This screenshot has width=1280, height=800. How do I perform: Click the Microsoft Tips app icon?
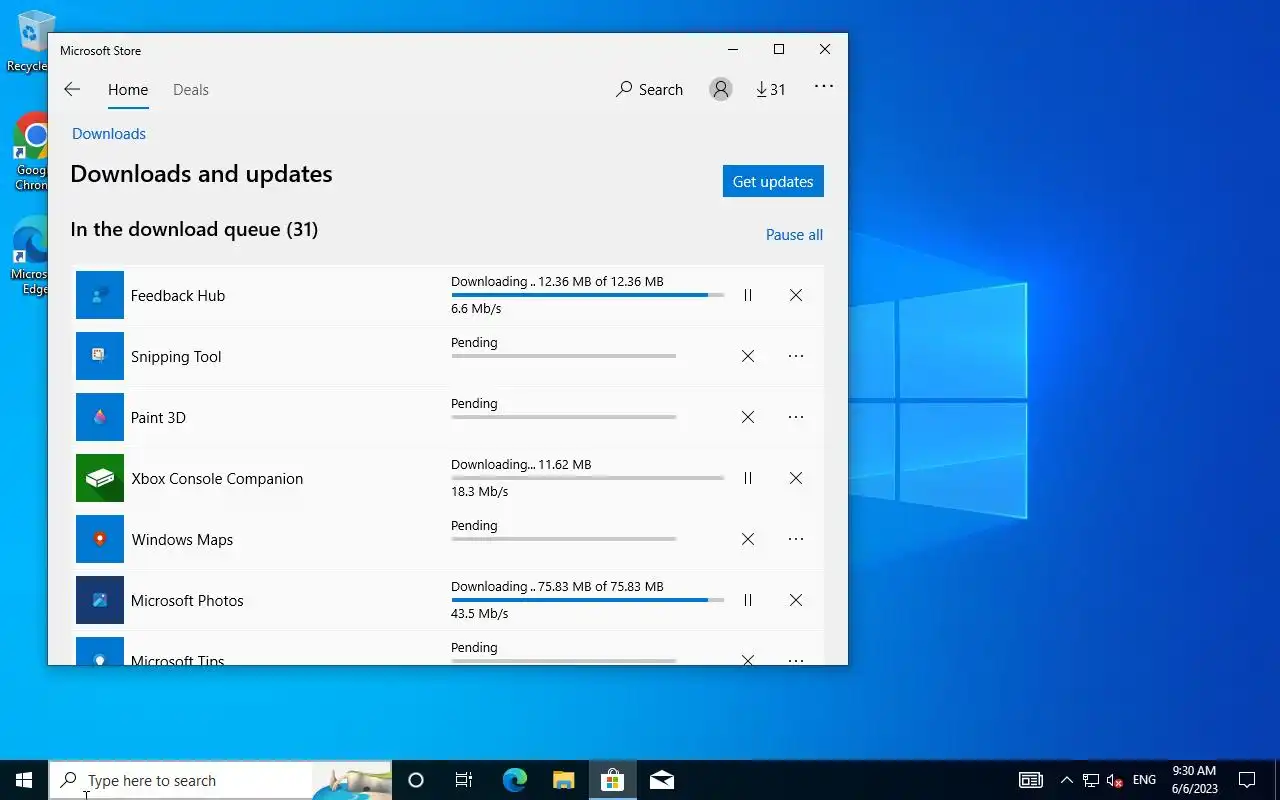pos(100,651)
